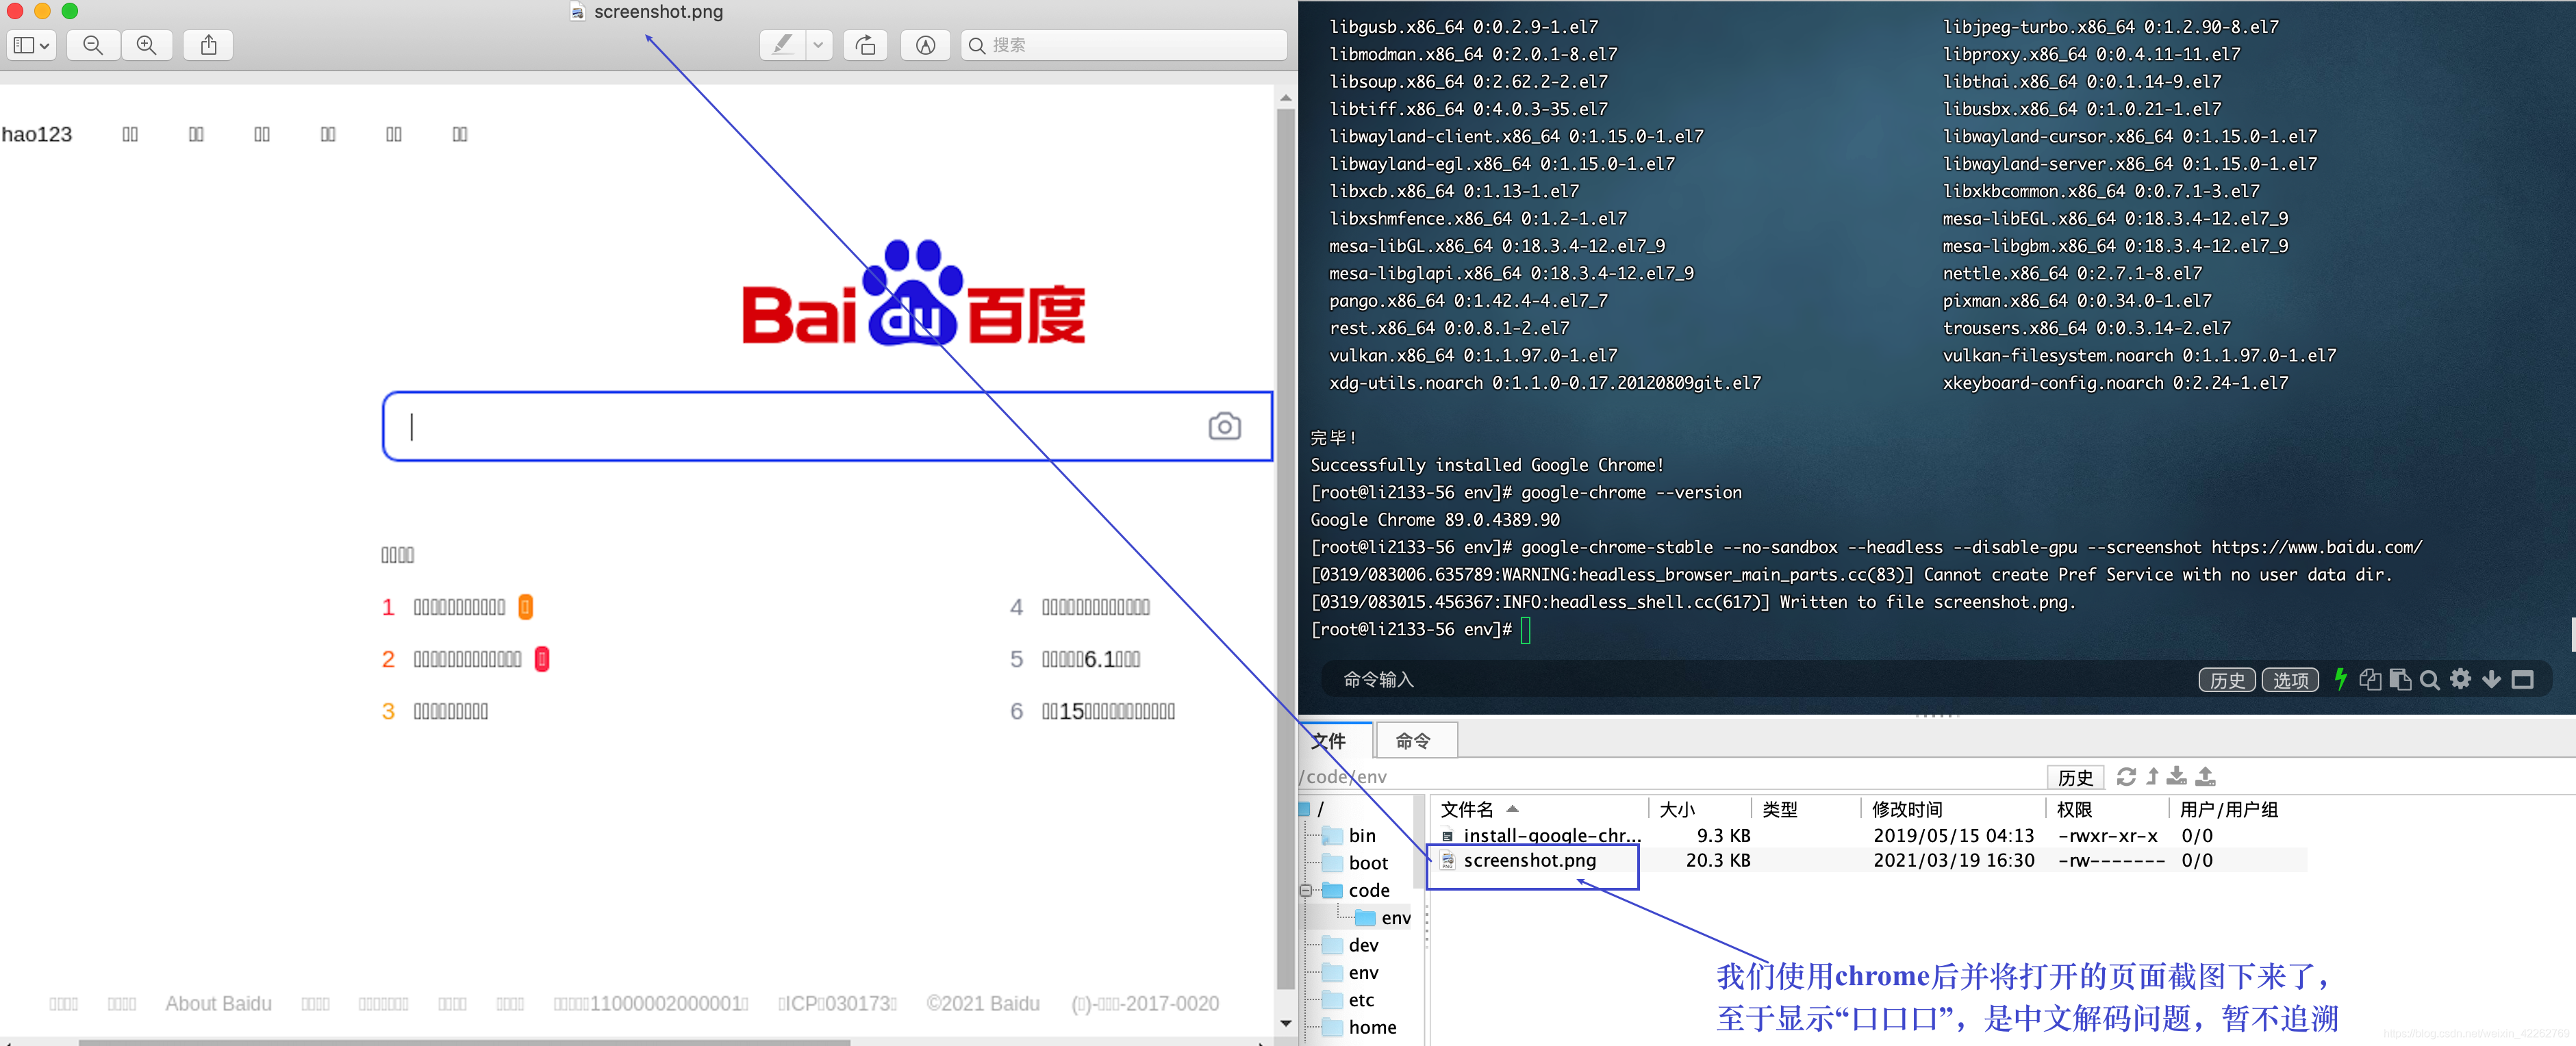The image size is (2576, 1046).
Task: Rotate the image using Preview toolbar
Action: pos(865,45)
